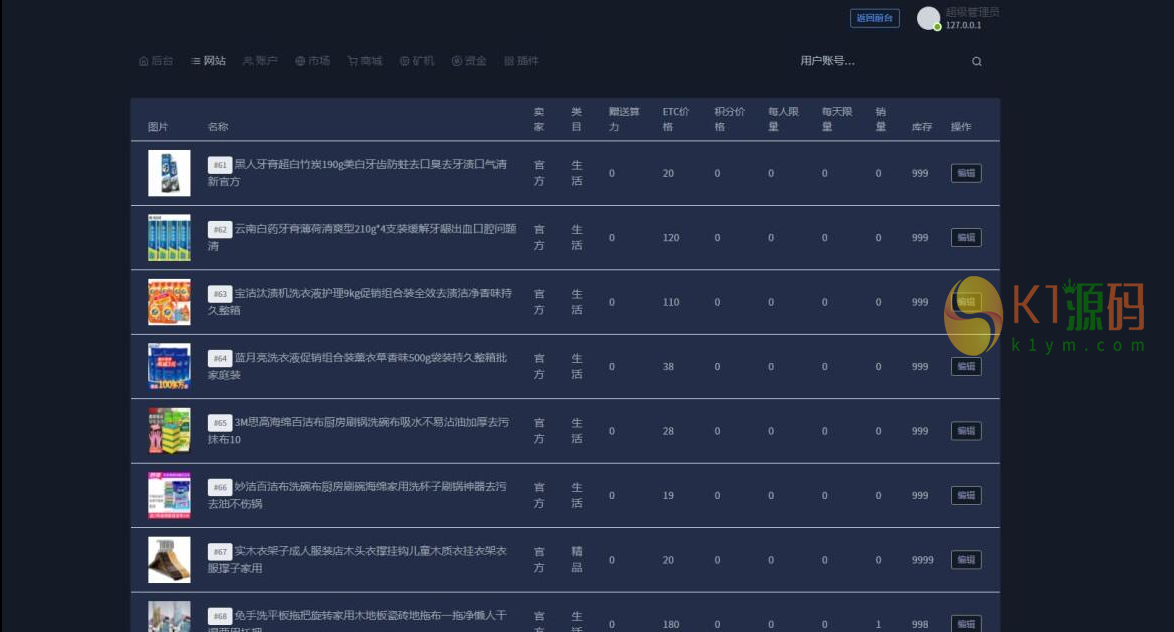Image resolution: width=1174 pixels, height=632 pixels.
Task: Click the 名称 column header
Action: pyautogui.click(x=218, y=127)
